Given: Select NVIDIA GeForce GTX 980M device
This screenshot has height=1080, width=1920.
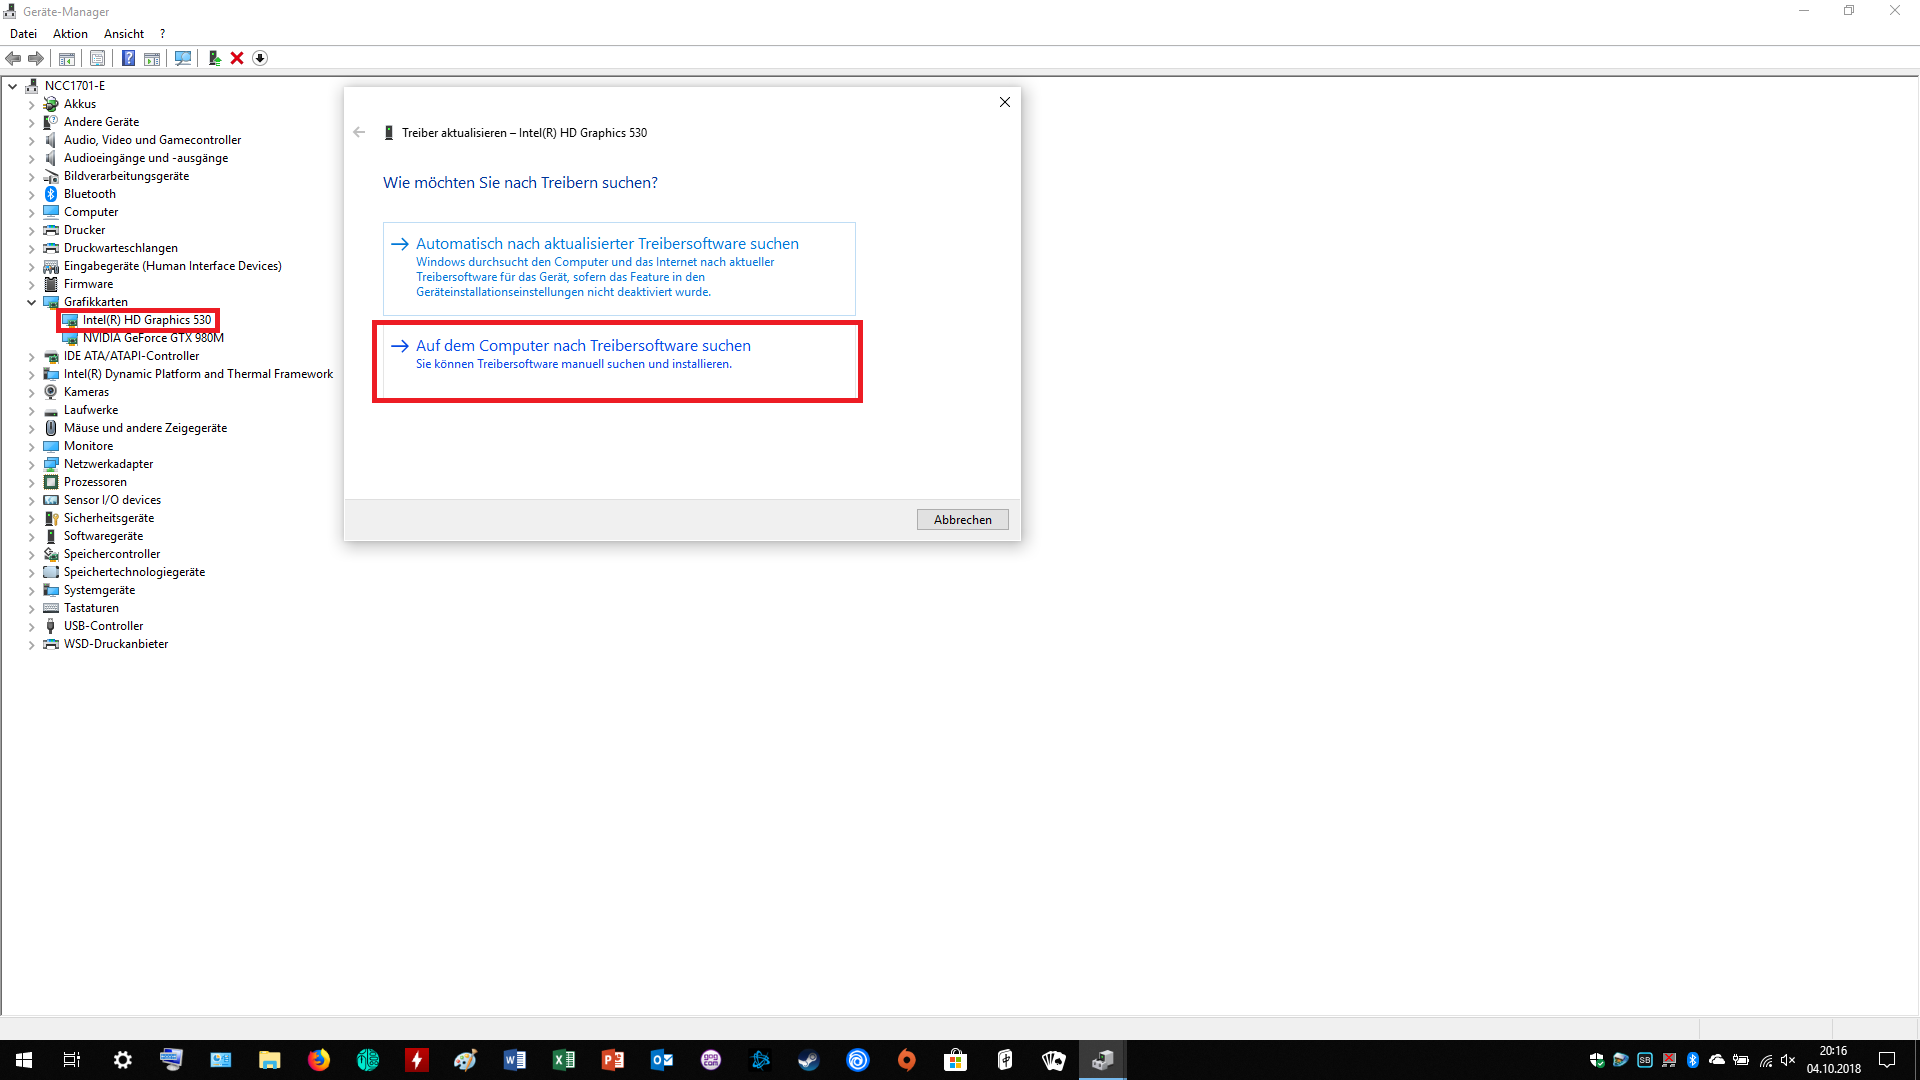Looking at the screenshot, I should point(153,338).
